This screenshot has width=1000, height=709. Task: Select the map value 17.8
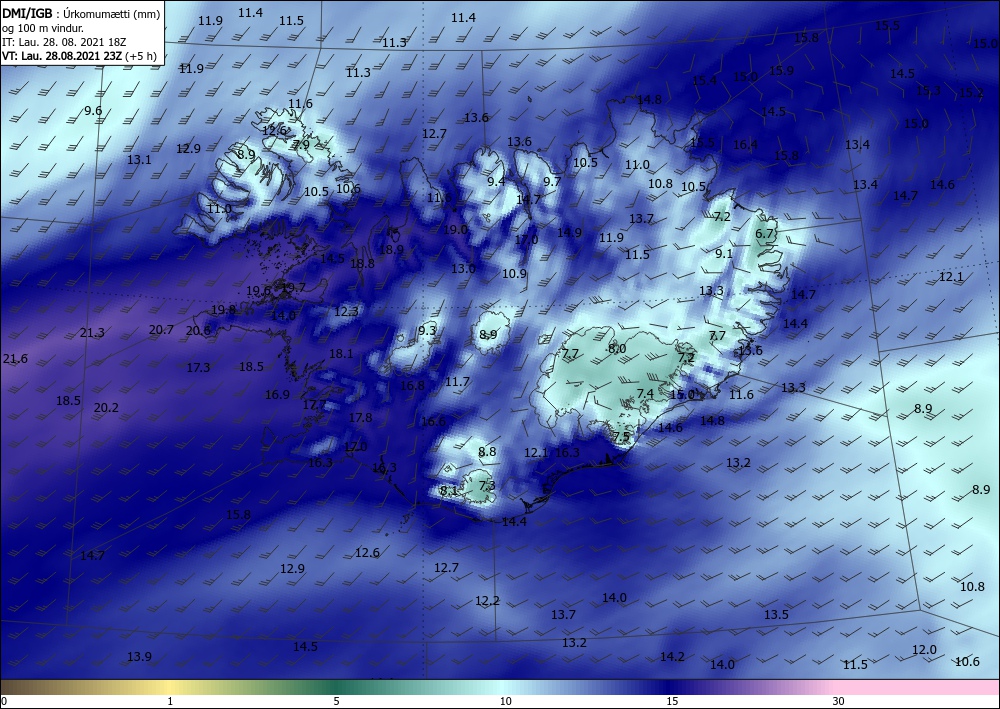(360, 418)
